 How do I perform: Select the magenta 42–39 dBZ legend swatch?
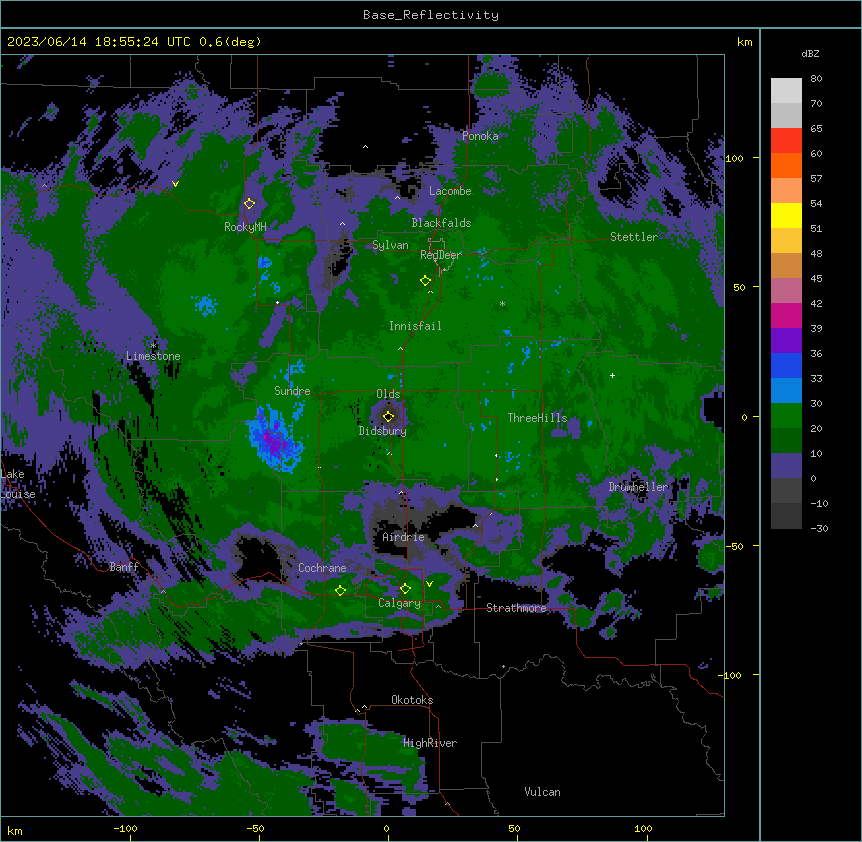click(x=786, y=315)
